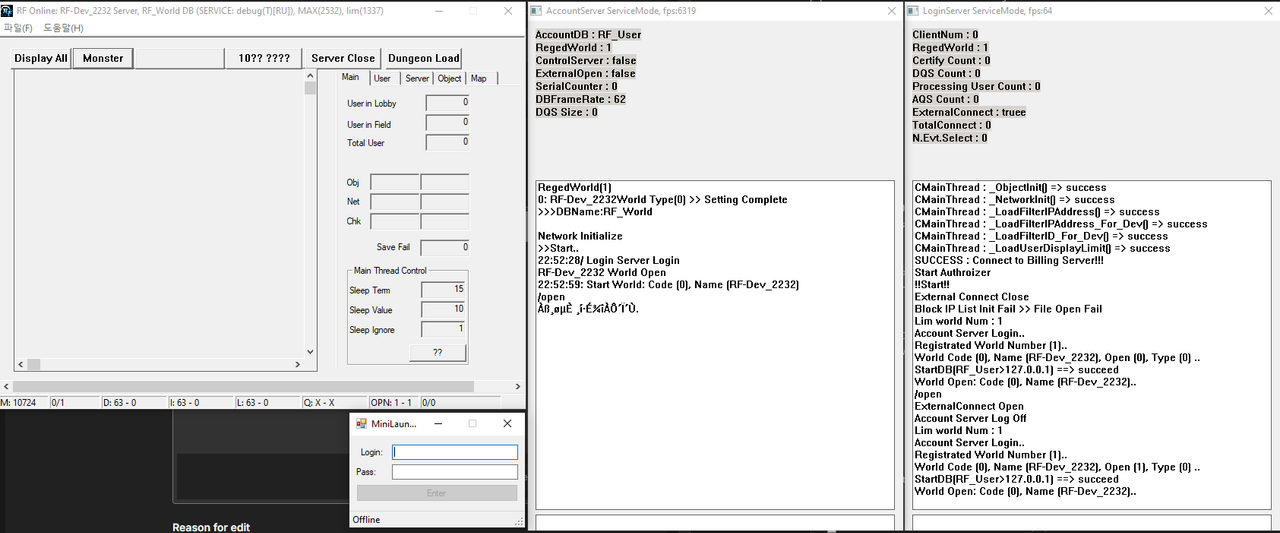The height and width of the screenshot is (533, 1280).
Task: Click the Server Close button
Action: pos(343,58)
